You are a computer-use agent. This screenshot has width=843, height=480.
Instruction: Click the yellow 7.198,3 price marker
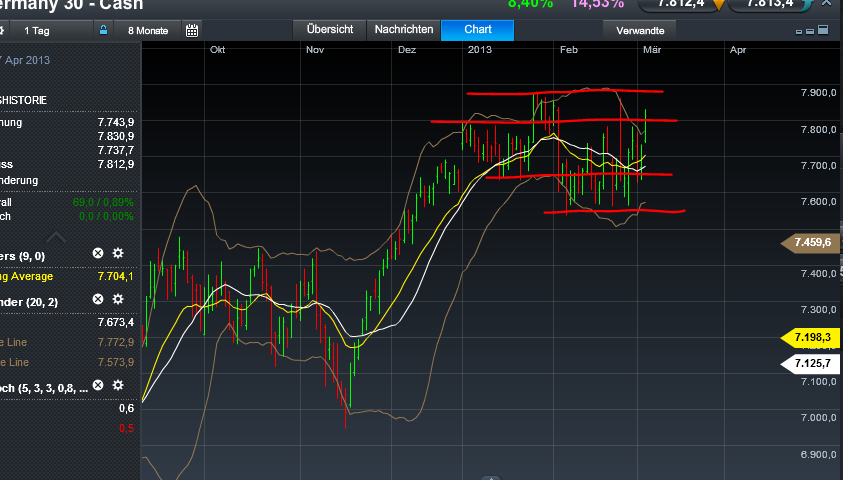click(x=810, y=338)
